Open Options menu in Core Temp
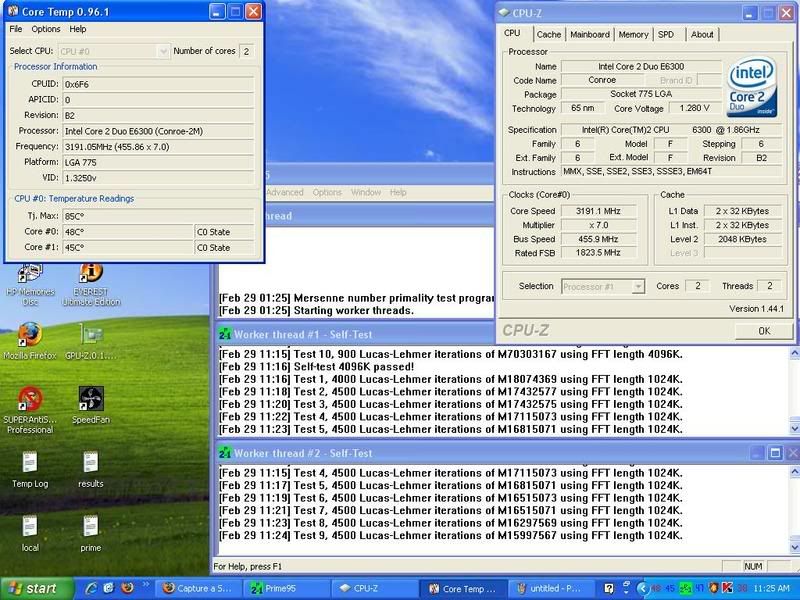The width and height of the screenshot is (800, 600). click(x=46, y=29)
